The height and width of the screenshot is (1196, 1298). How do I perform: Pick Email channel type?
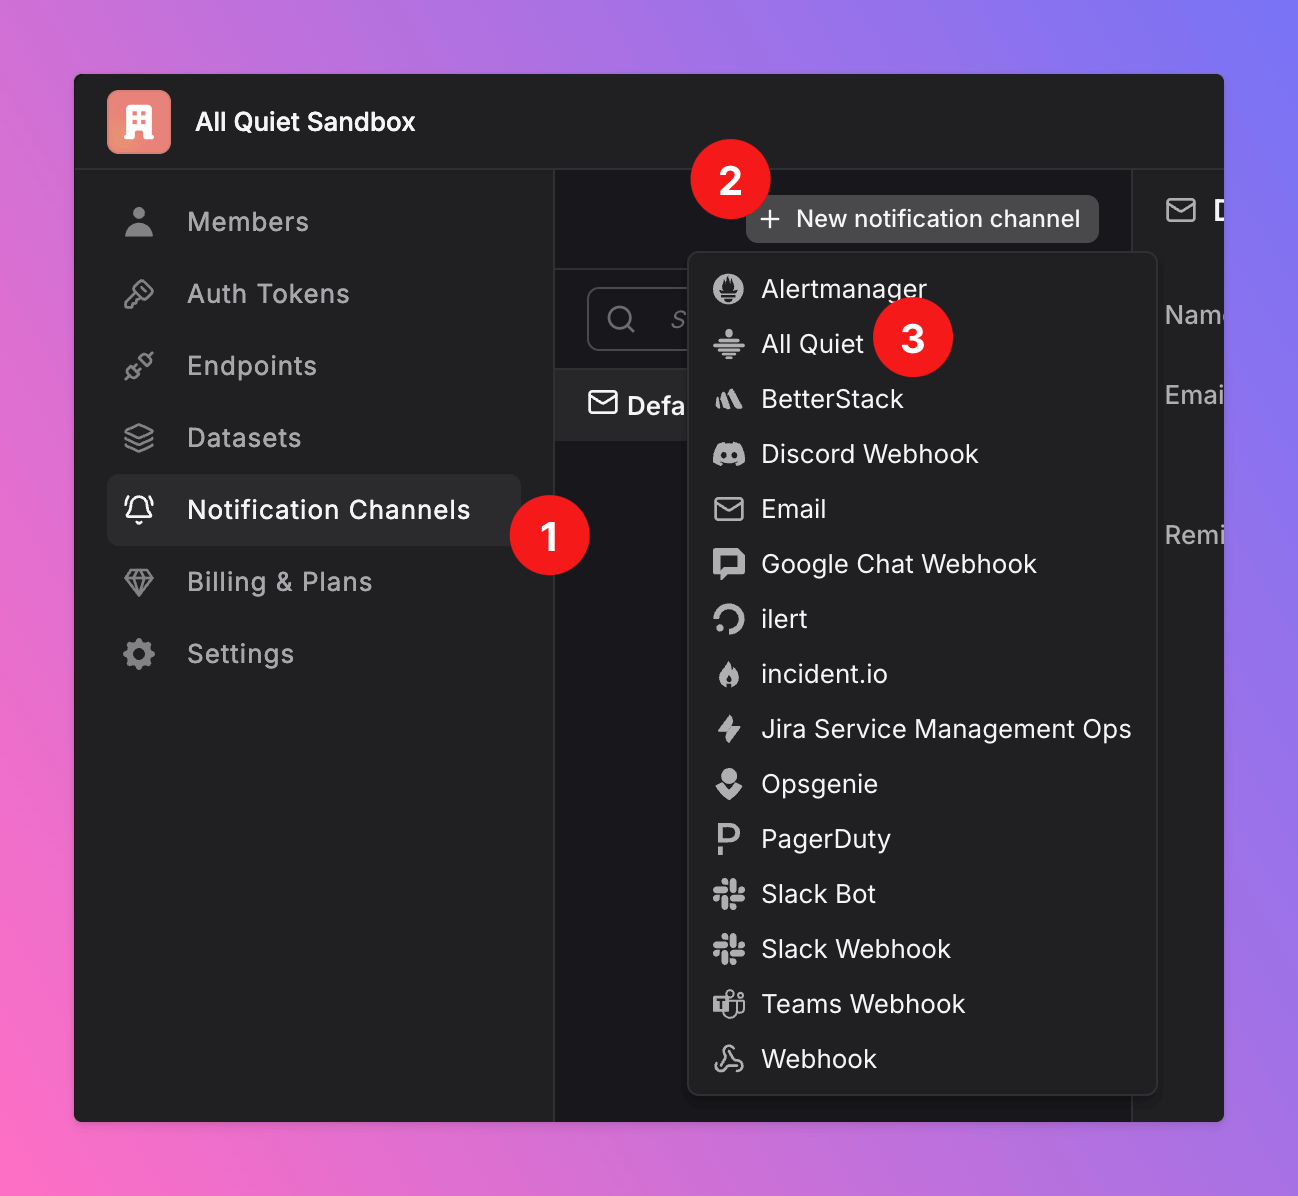[922, 509]
